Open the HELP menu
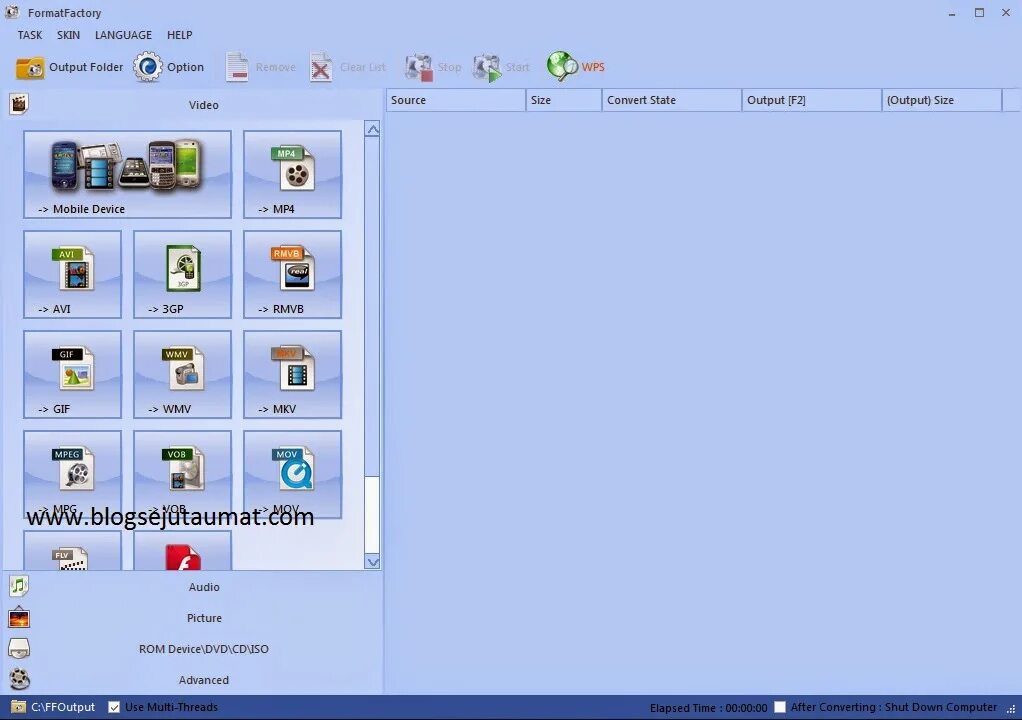The height and width of the screenshot is (720, 1022). pos(179,35)
